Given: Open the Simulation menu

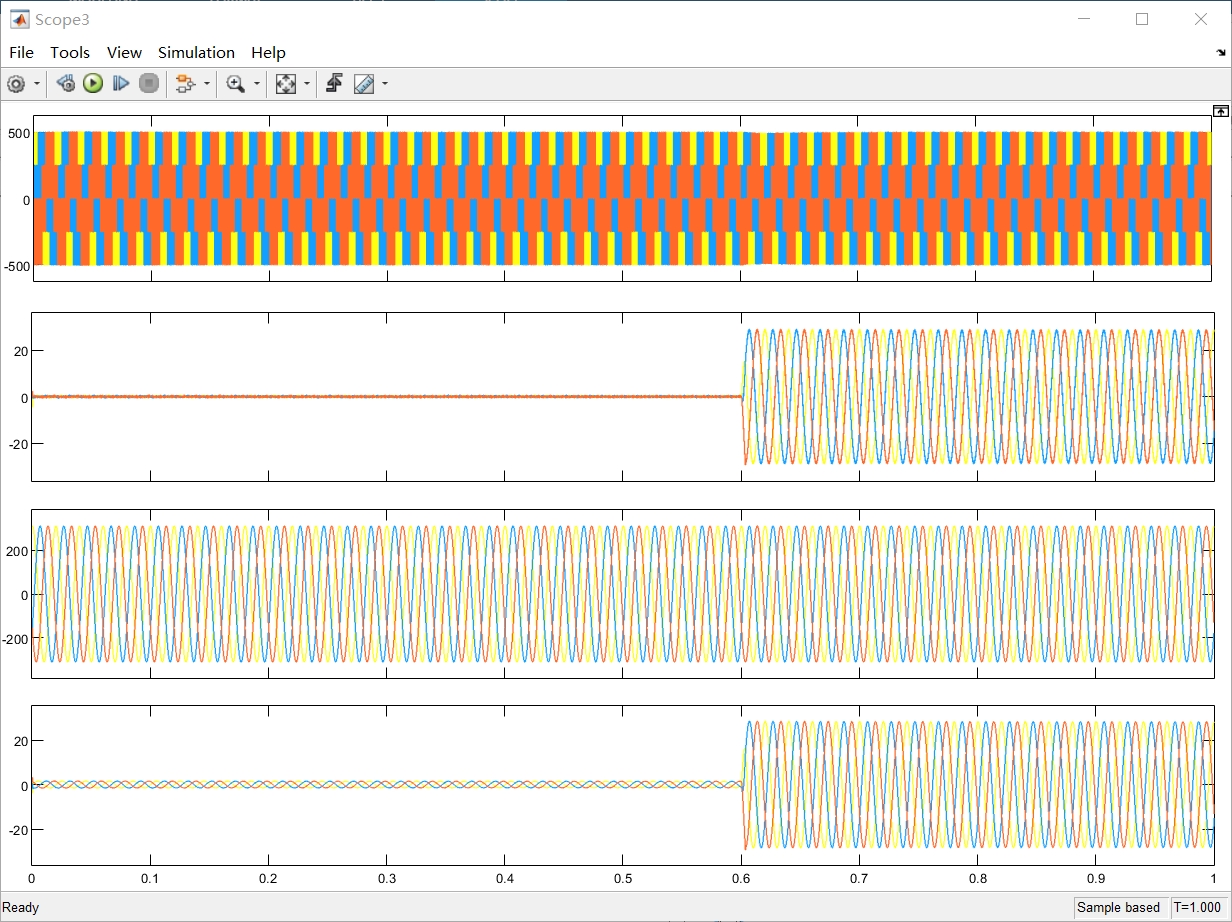Looking at the screenshot, I should [196, 52].
